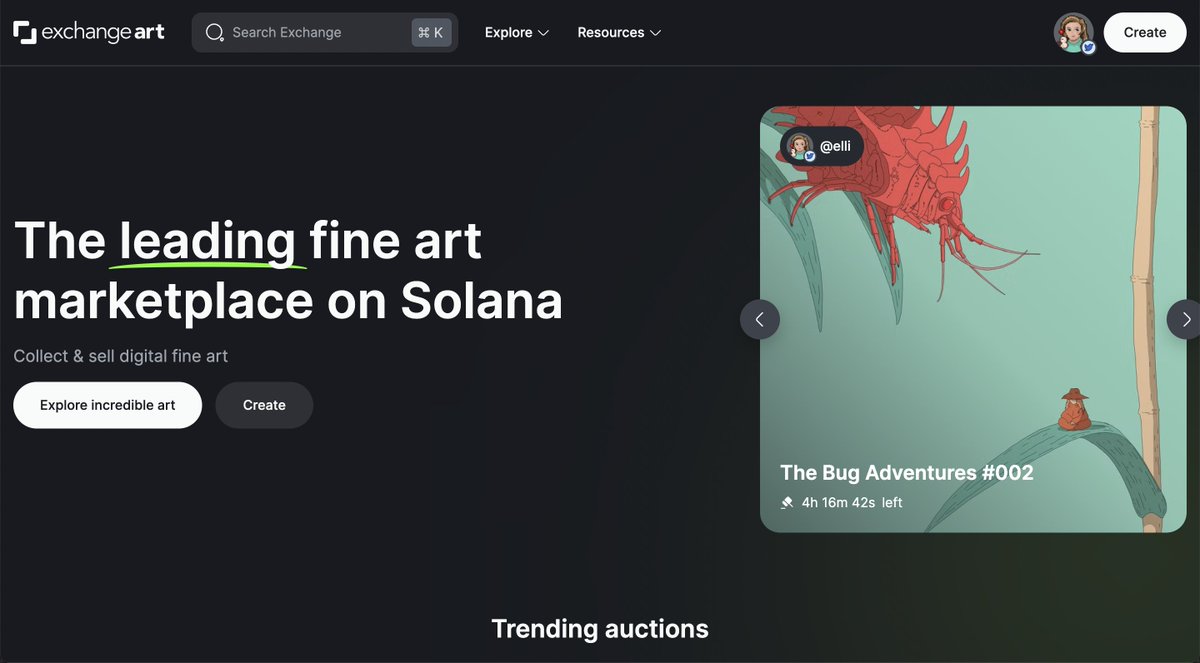Click the previous carousel arrow
This screenshot has height=663, width=1200.
click(x=760, y=319)
